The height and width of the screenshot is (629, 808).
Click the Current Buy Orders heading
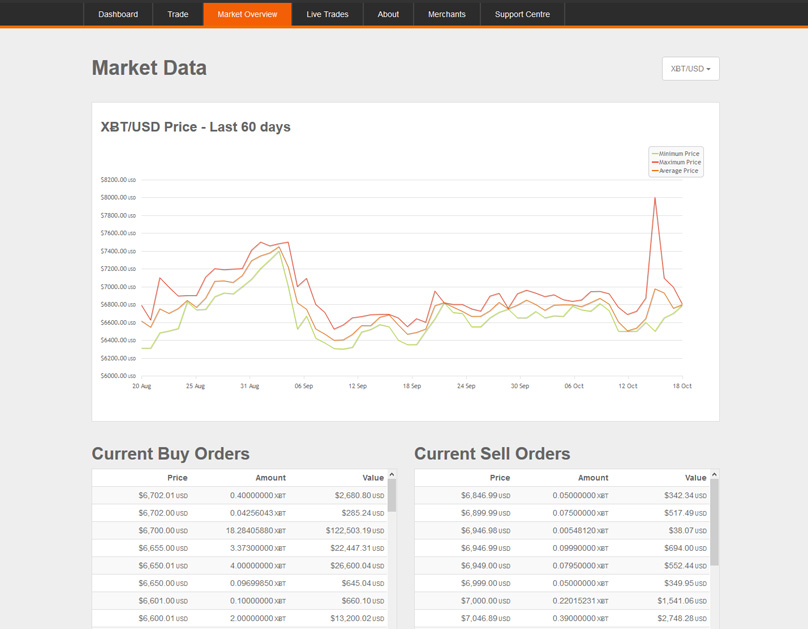(171, 453)
